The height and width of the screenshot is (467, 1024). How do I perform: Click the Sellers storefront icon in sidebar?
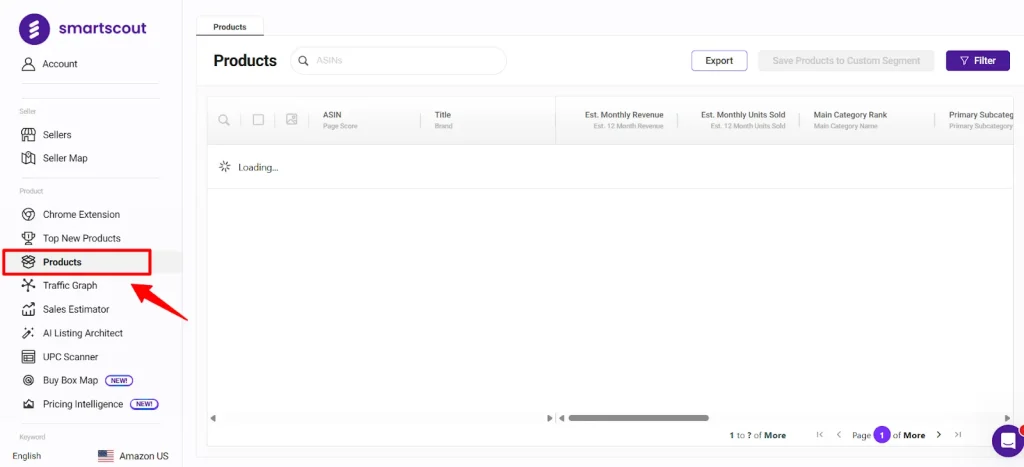click(x=29, y=135)
